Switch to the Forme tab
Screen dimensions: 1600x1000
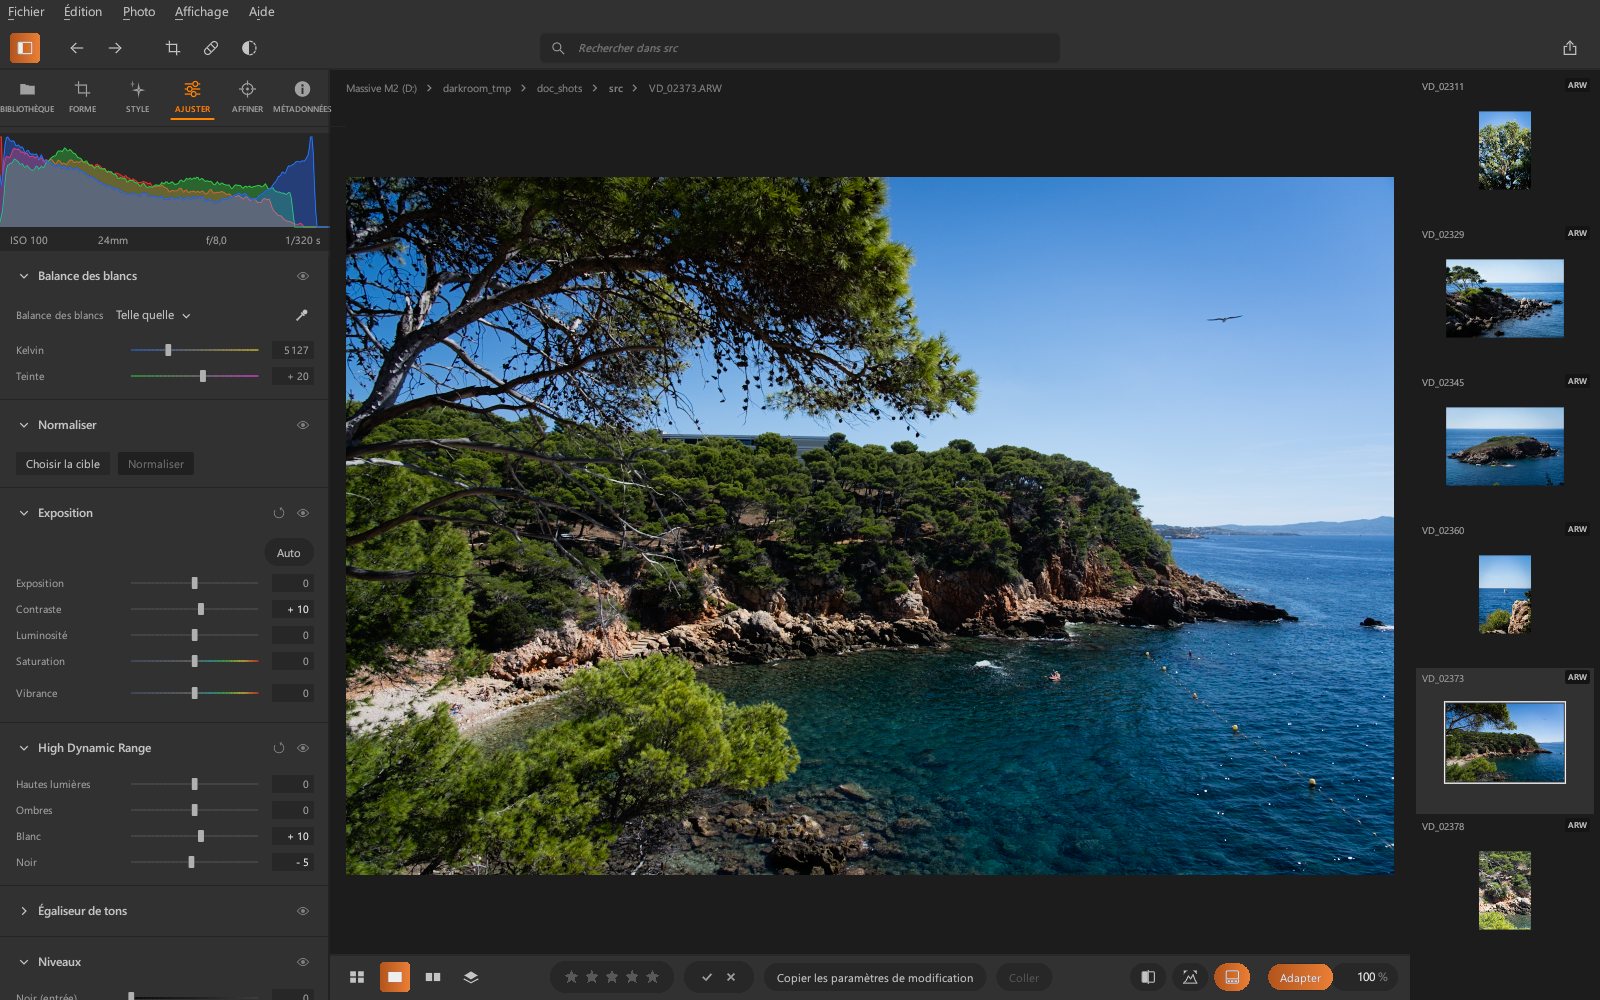(x=82, y=97)
